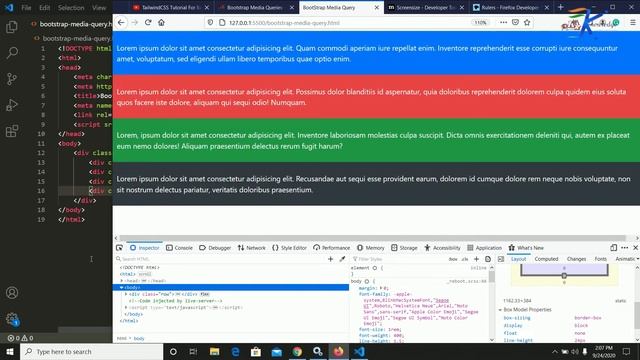
Task: Open page actions three-dot menu in URL bar
Action: pos(503,22)
